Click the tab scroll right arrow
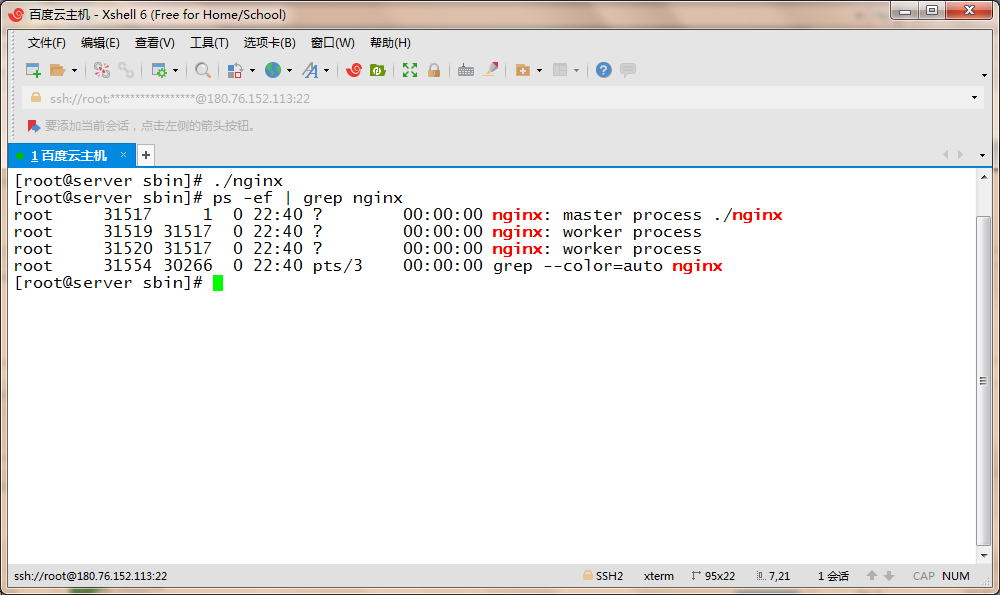 point(960,155)
